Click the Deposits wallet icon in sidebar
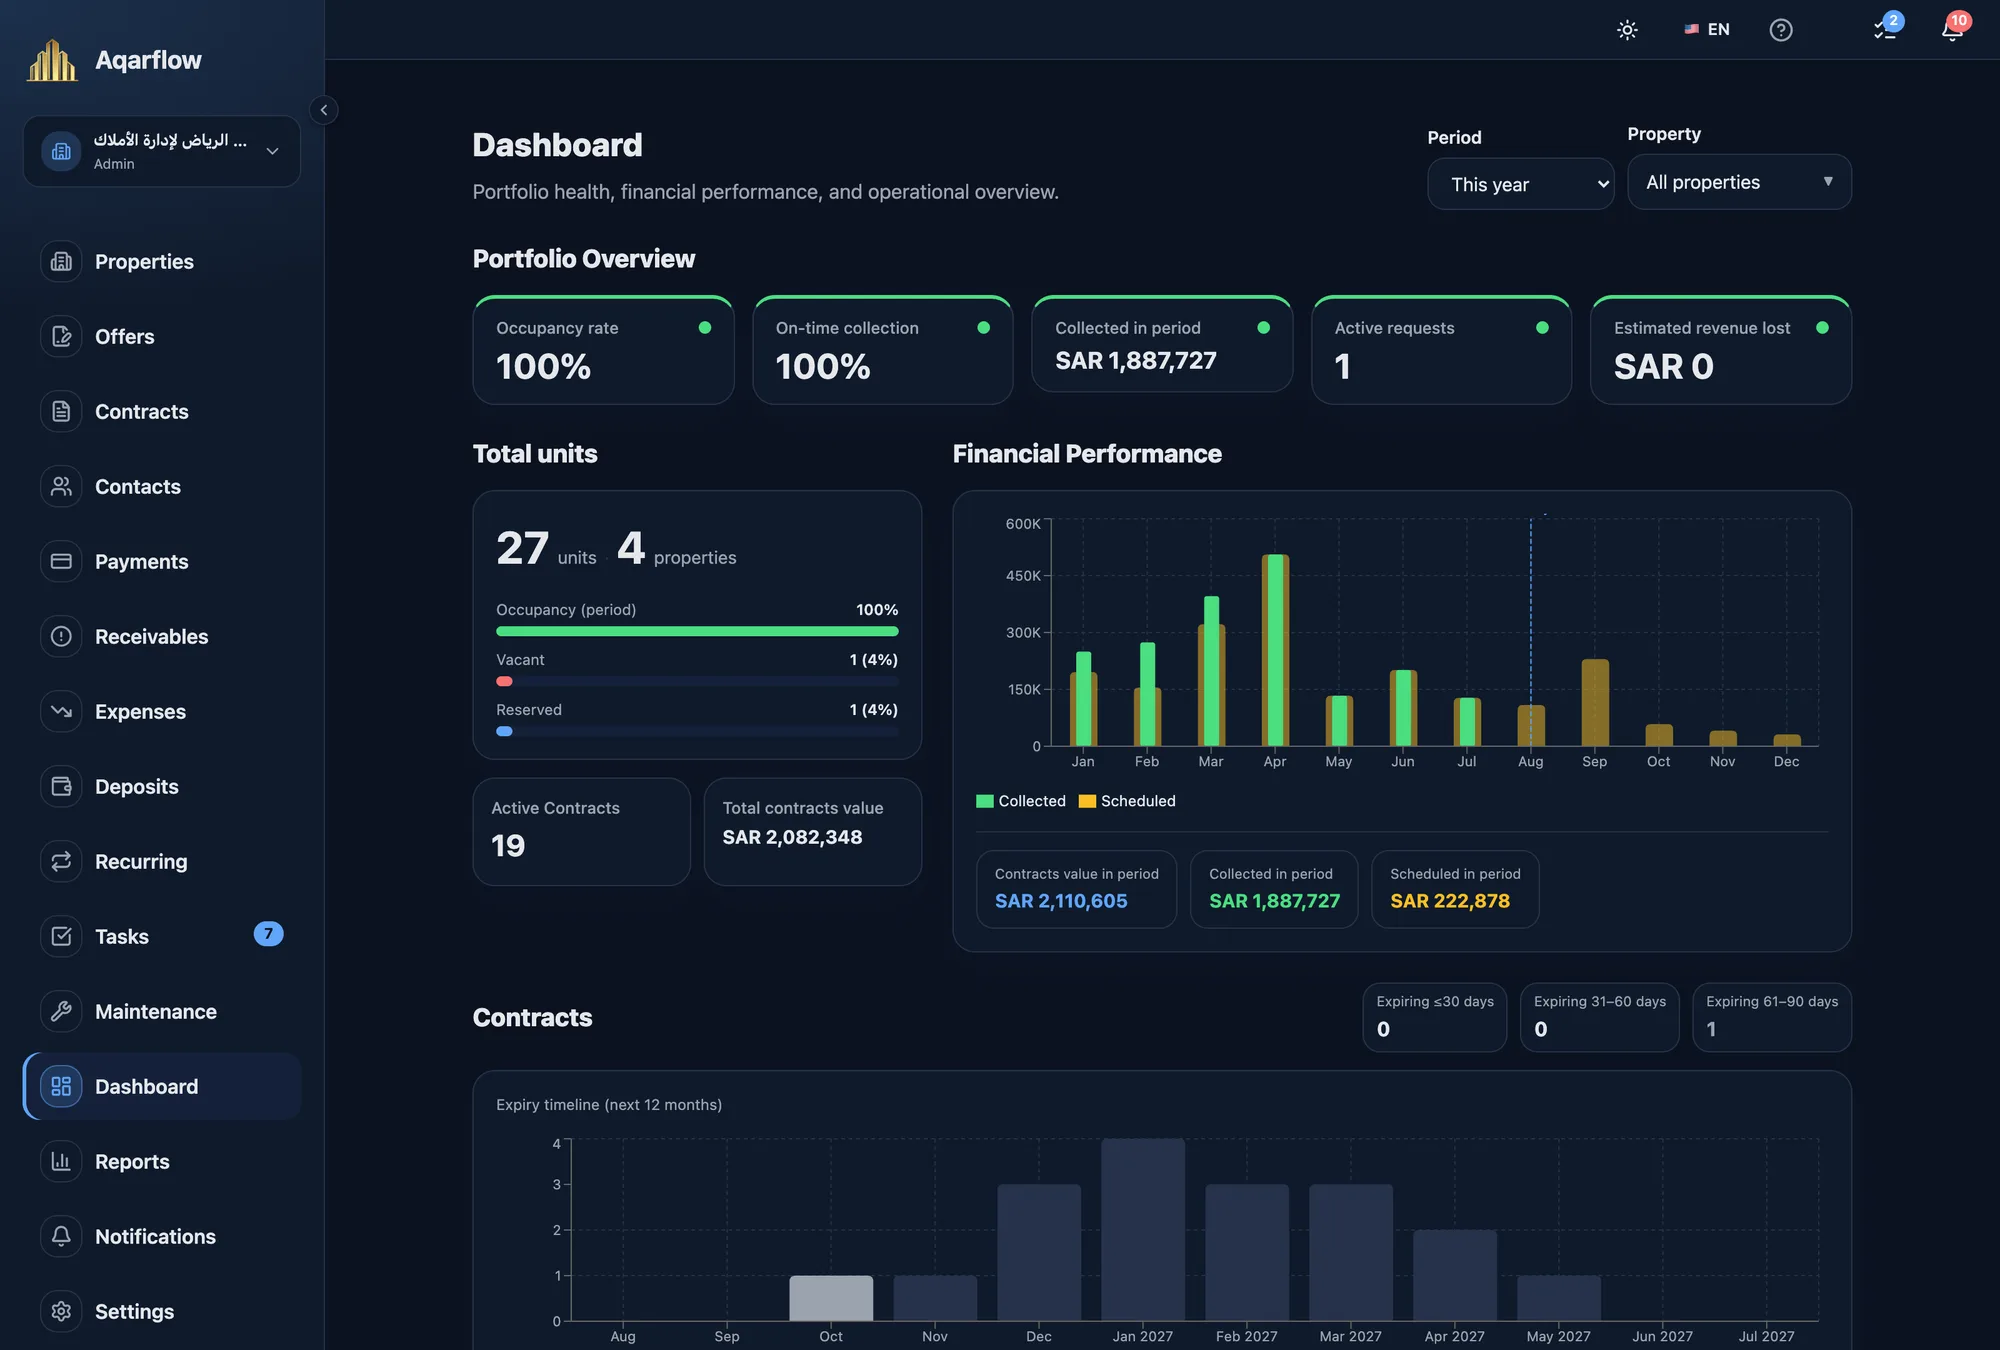Image resolution: width=2000 pixels, height=1350 pixels. coord(61,786)
